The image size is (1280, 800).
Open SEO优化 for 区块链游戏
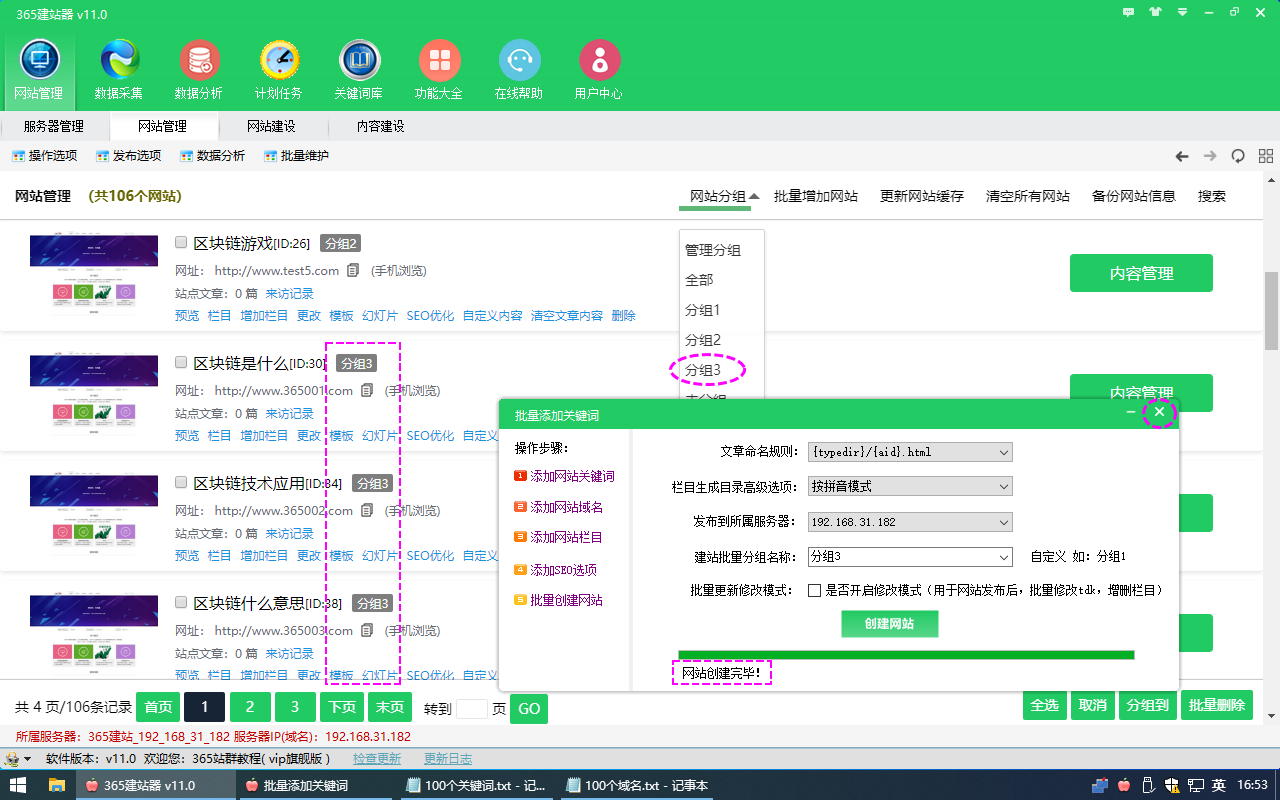(x=430, y=316)
